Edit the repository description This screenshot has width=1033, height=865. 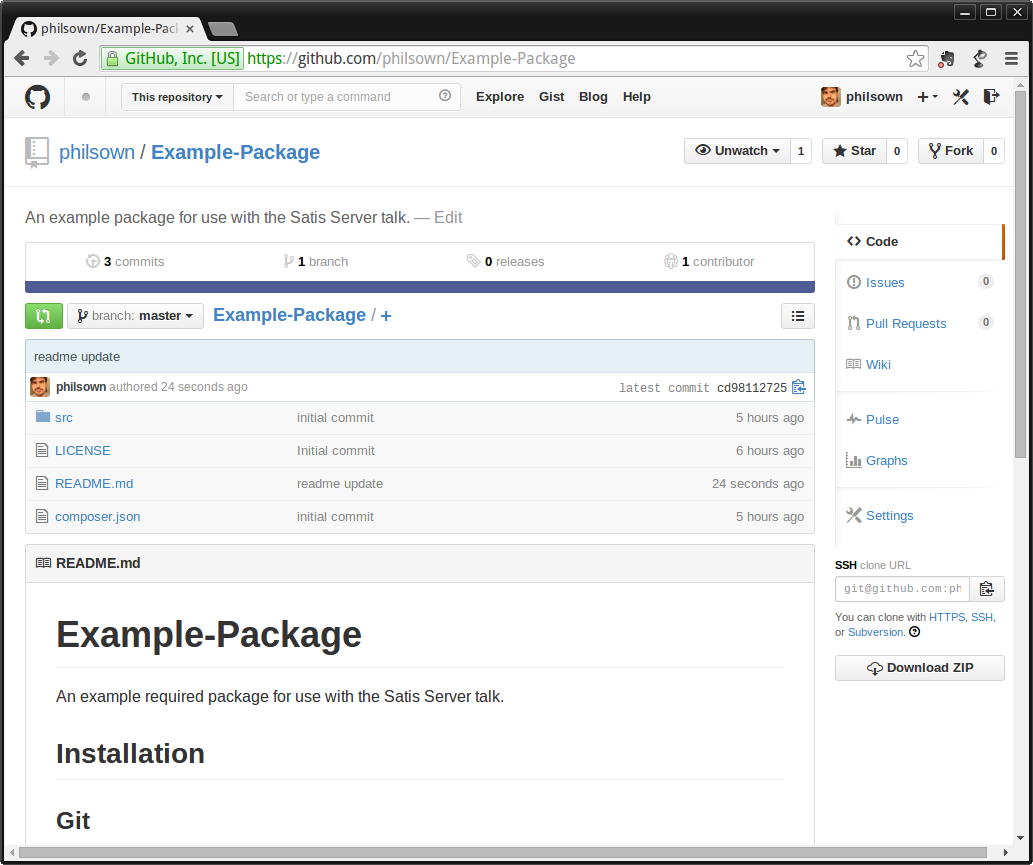pyautogui.click(x=448, y=217)
